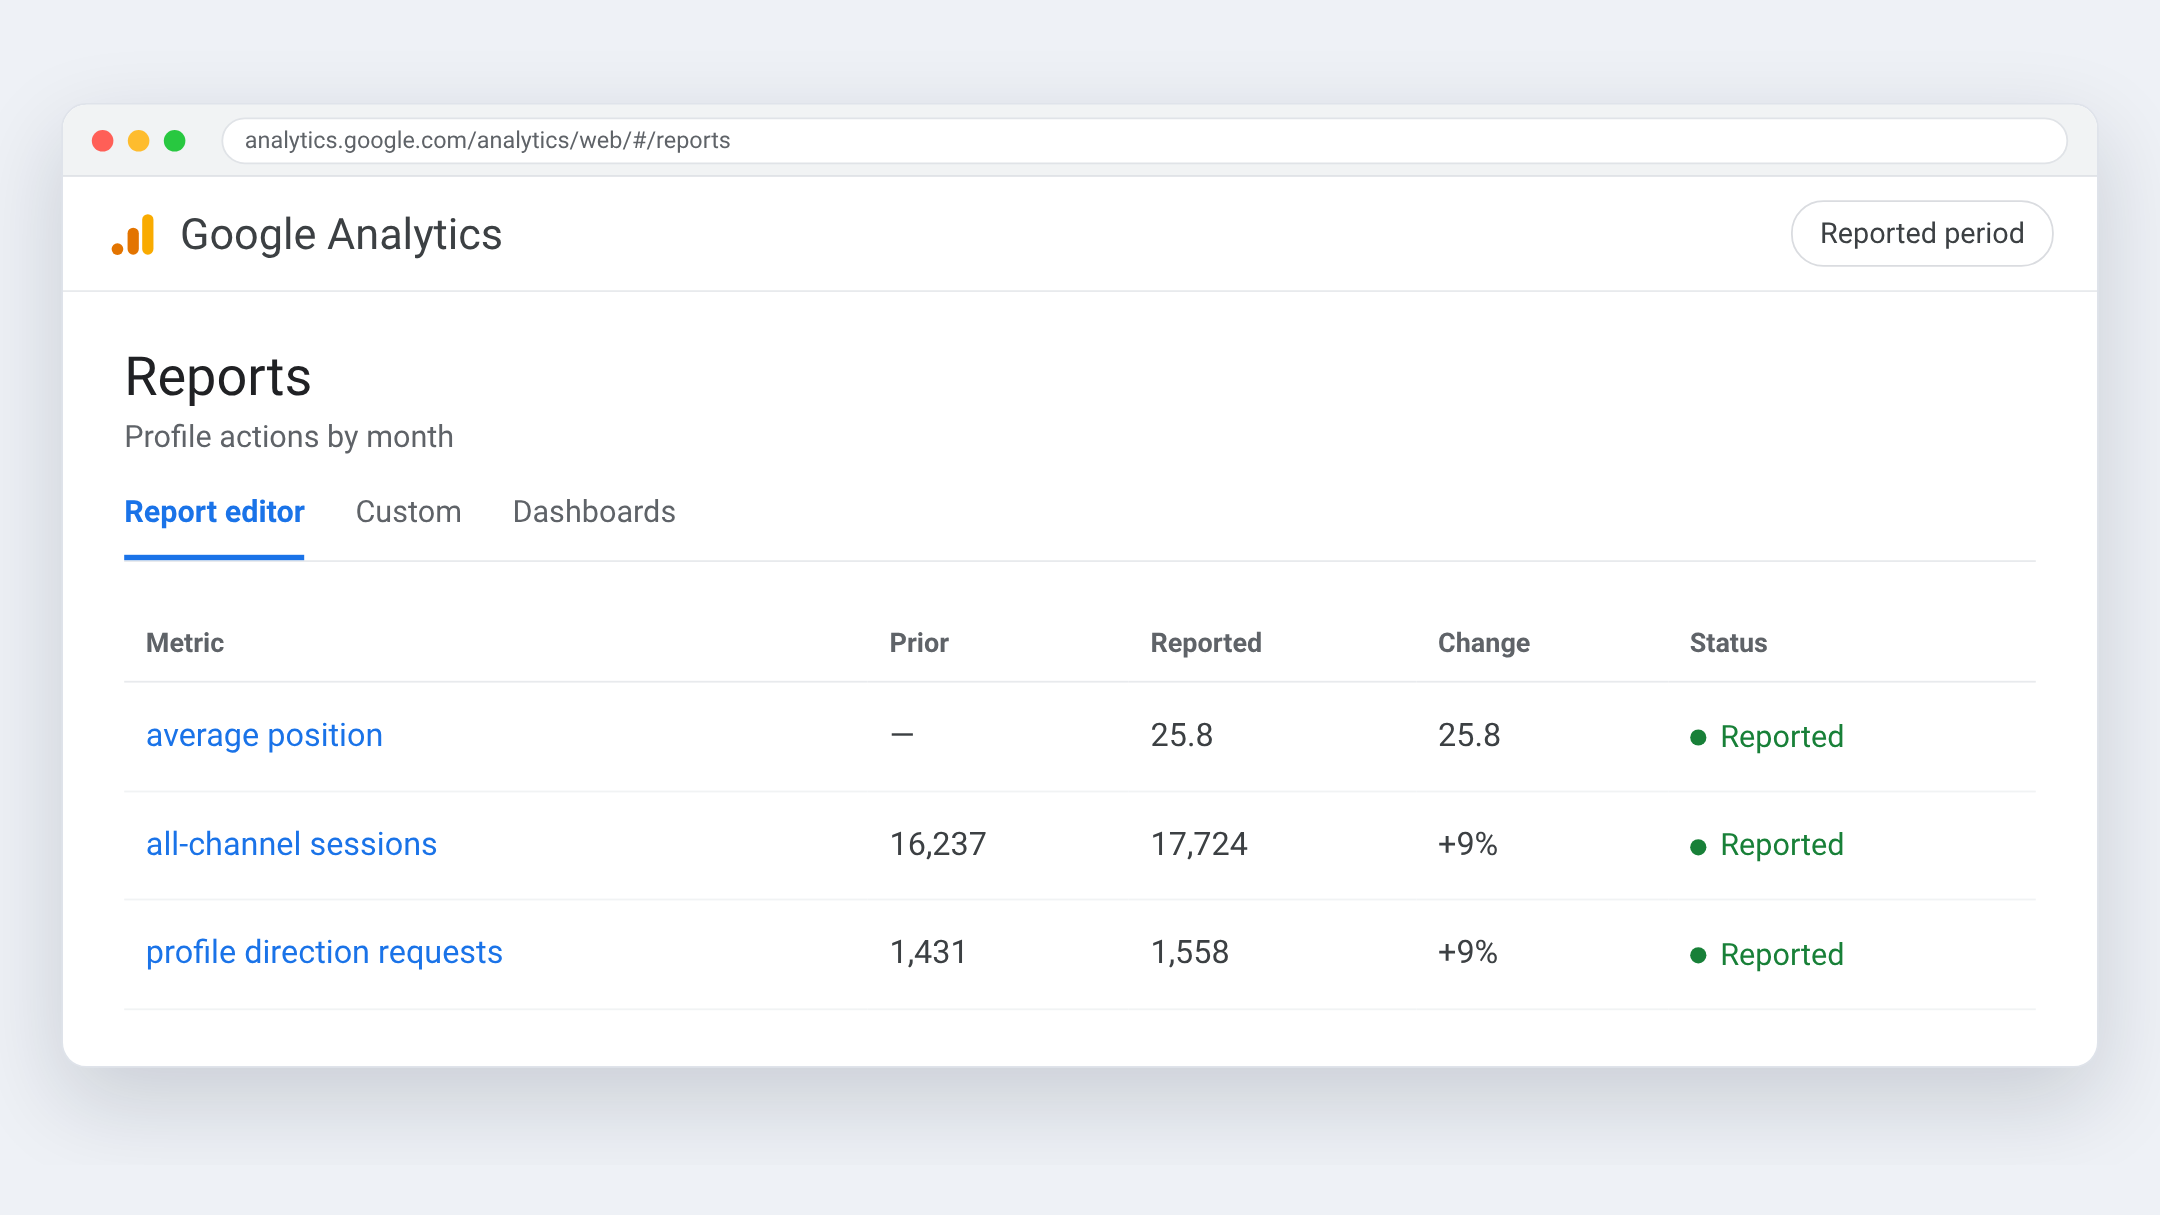This screenshot has width=2160, height=1215.
Task: Click the Prior column header
Action: tap(919, 643)
